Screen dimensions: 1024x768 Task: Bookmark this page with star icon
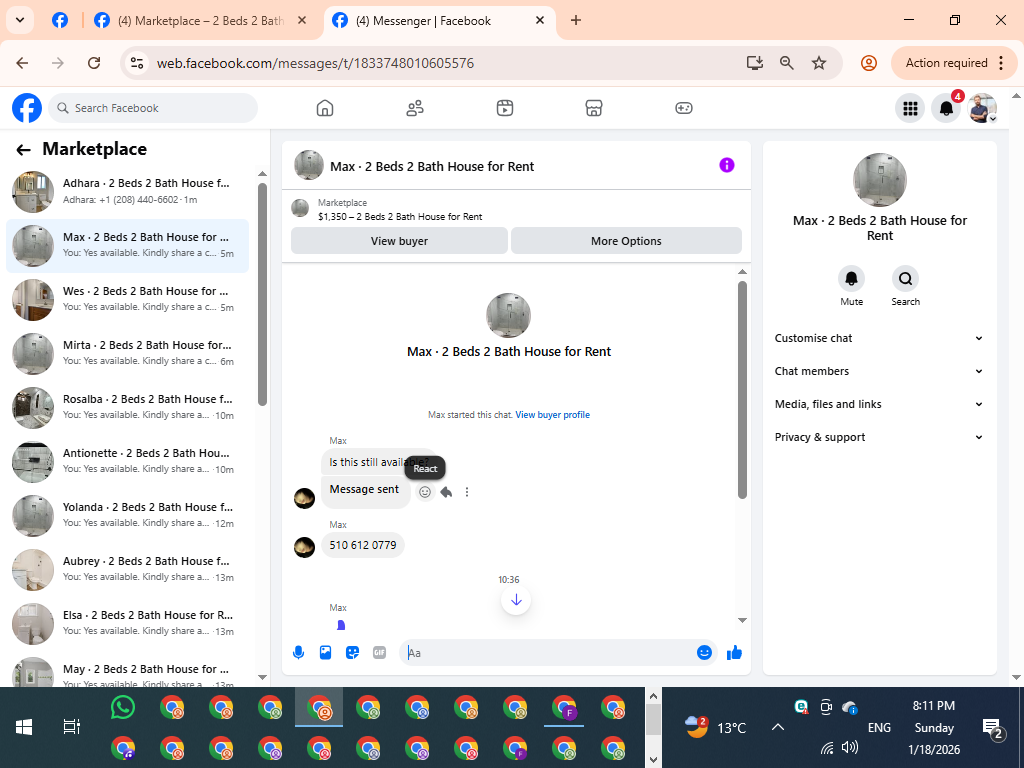pos(819,63)
